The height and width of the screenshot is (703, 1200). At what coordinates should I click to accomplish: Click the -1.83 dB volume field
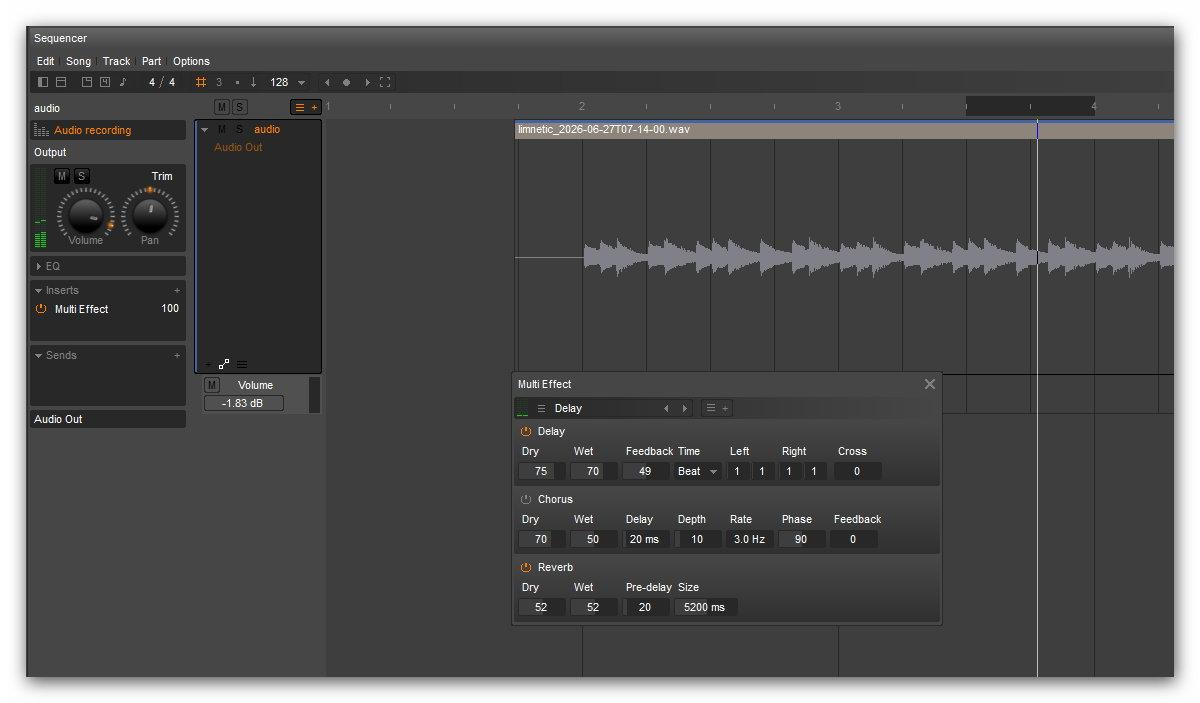click(x=243, y=403)
